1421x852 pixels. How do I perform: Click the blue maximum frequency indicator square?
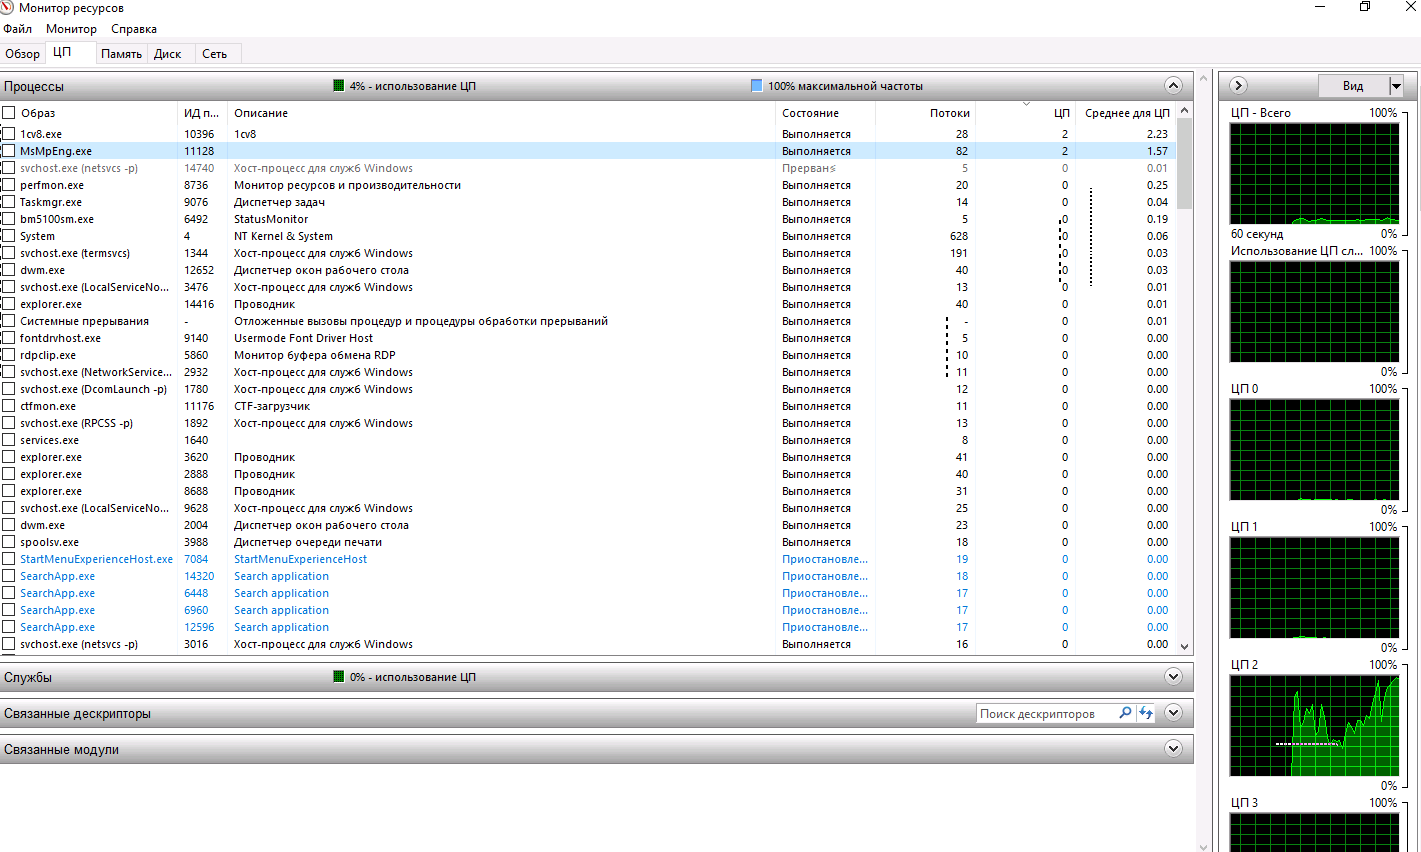pyautogui.click(x=756, y=86)
